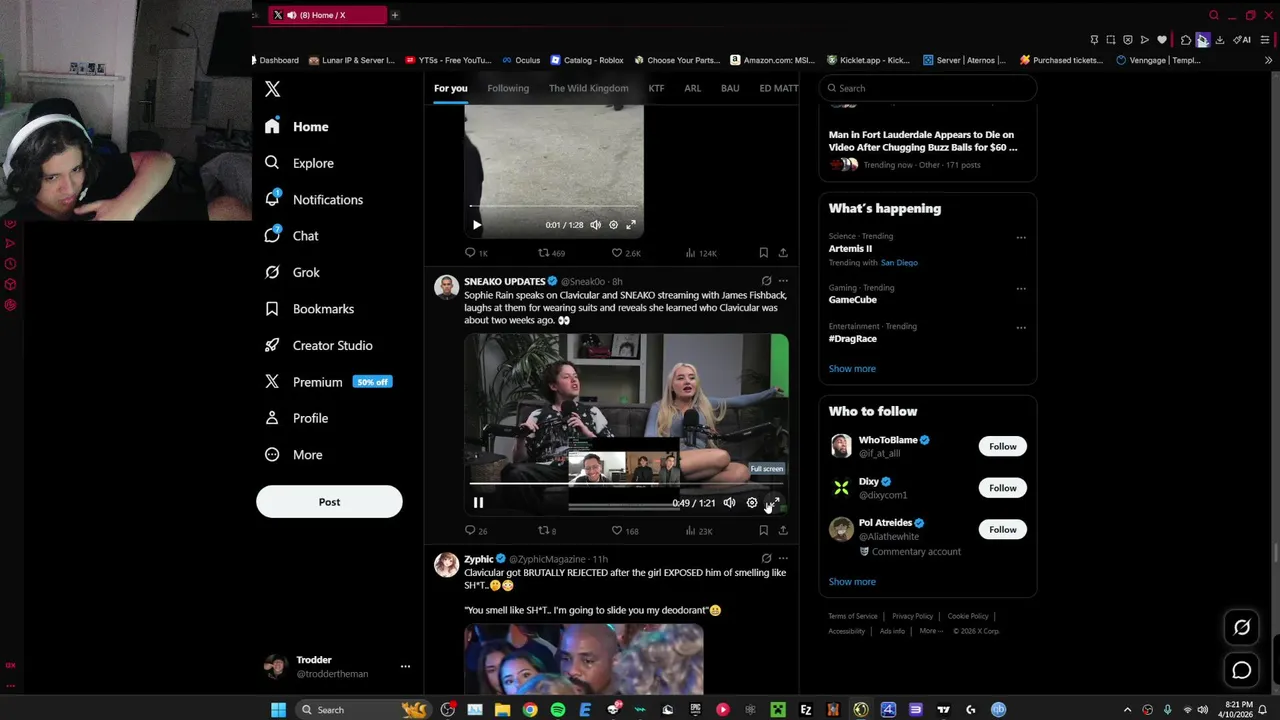The width and height of the screenshot is (1280, 720).
Task: Open more options for Artemis II trend
Action: click(x=1021, y=237)
